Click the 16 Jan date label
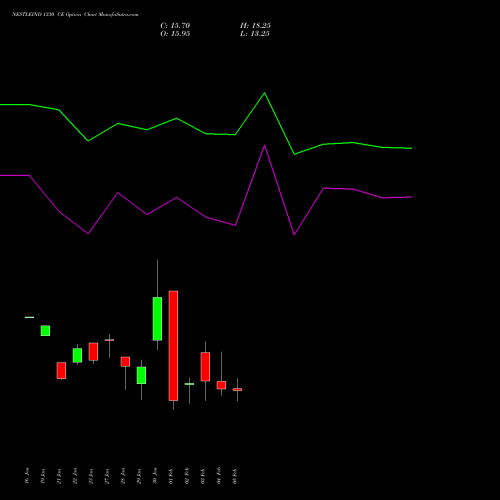500x500 pixels. (27, 476)
